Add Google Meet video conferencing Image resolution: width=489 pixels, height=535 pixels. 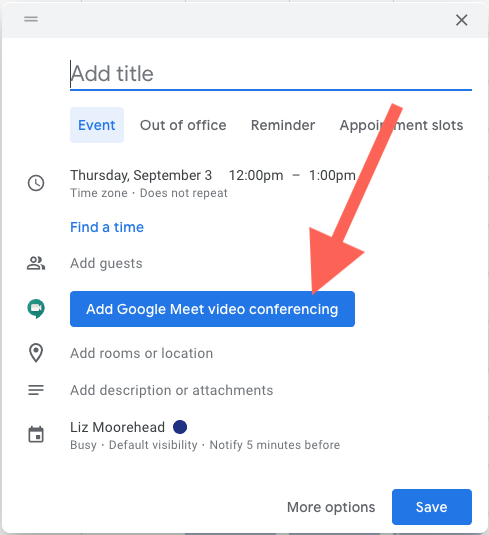[212, 309]
